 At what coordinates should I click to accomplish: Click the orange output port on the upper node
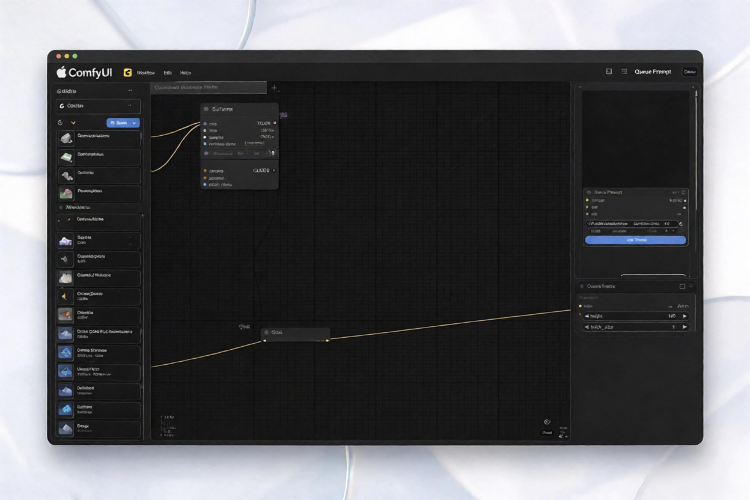pos(274,171)
